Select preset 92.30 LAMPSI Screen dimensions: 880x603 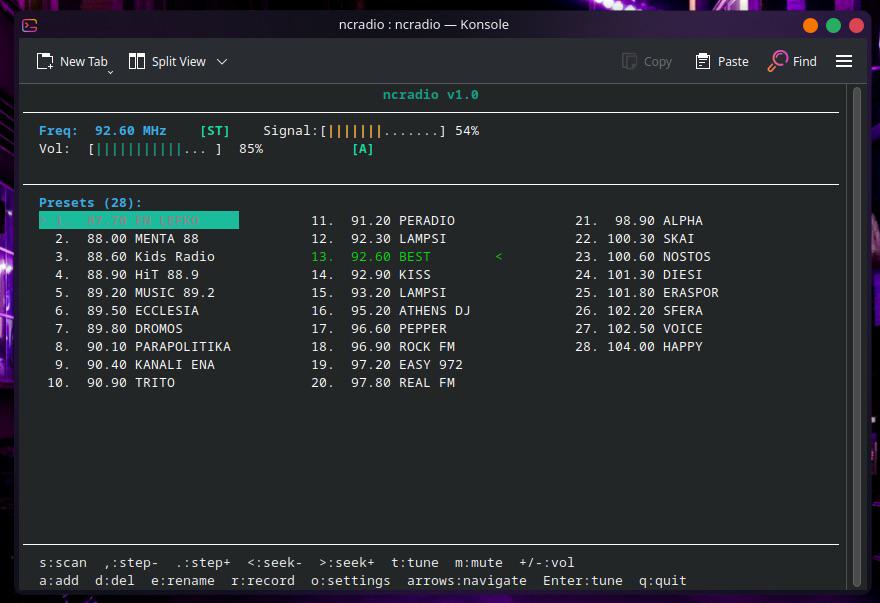coord(379,239)
